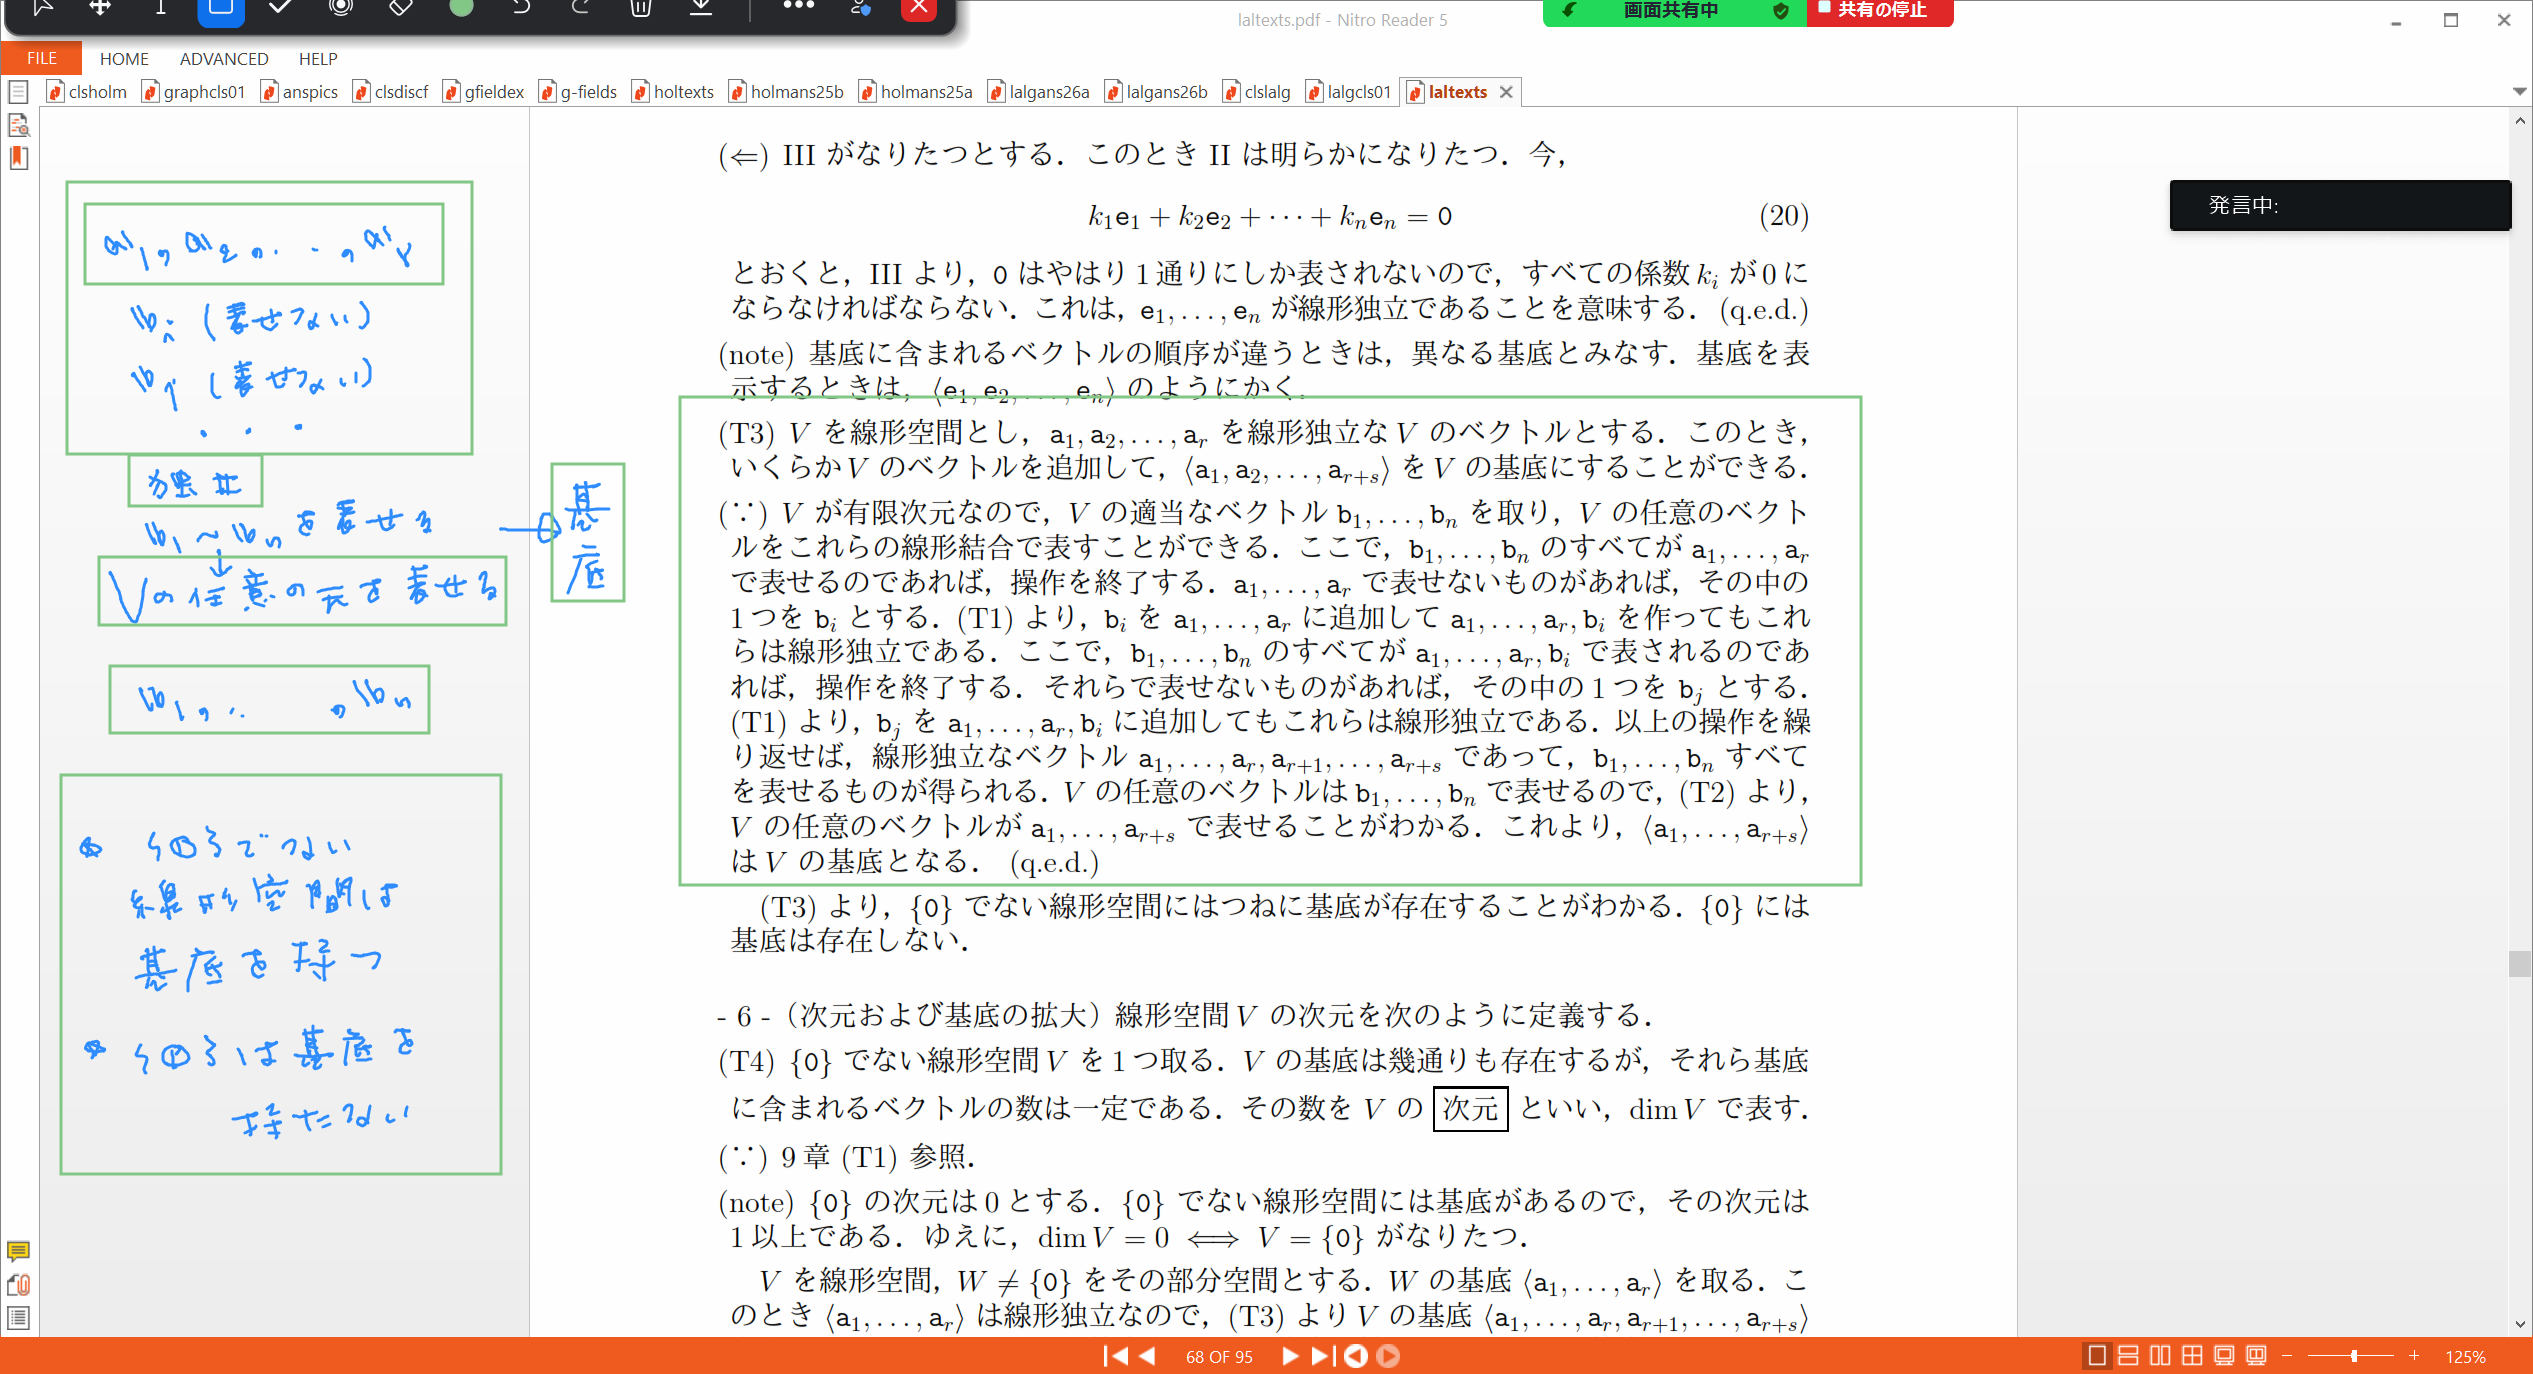Open the bottom list panel sidebar icon
Viewport: 2533px width, 1374px height.
(18, 1318)
